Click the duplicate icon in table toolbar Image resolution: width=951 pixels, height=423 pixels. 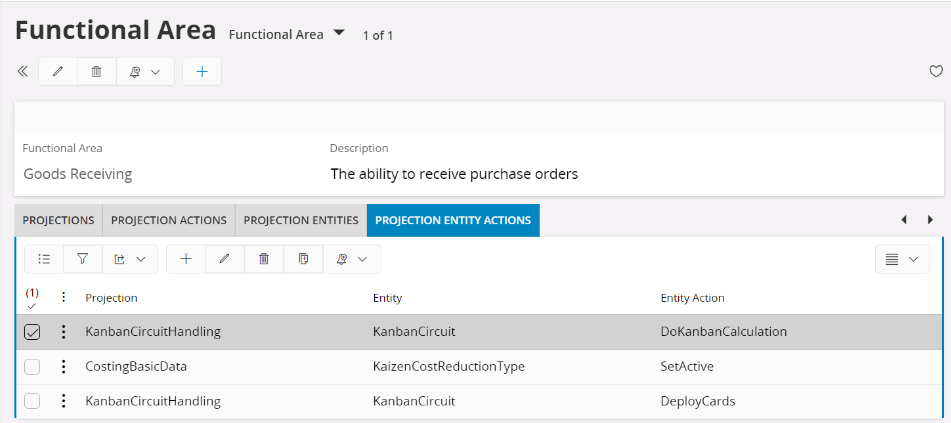(303, 259)
